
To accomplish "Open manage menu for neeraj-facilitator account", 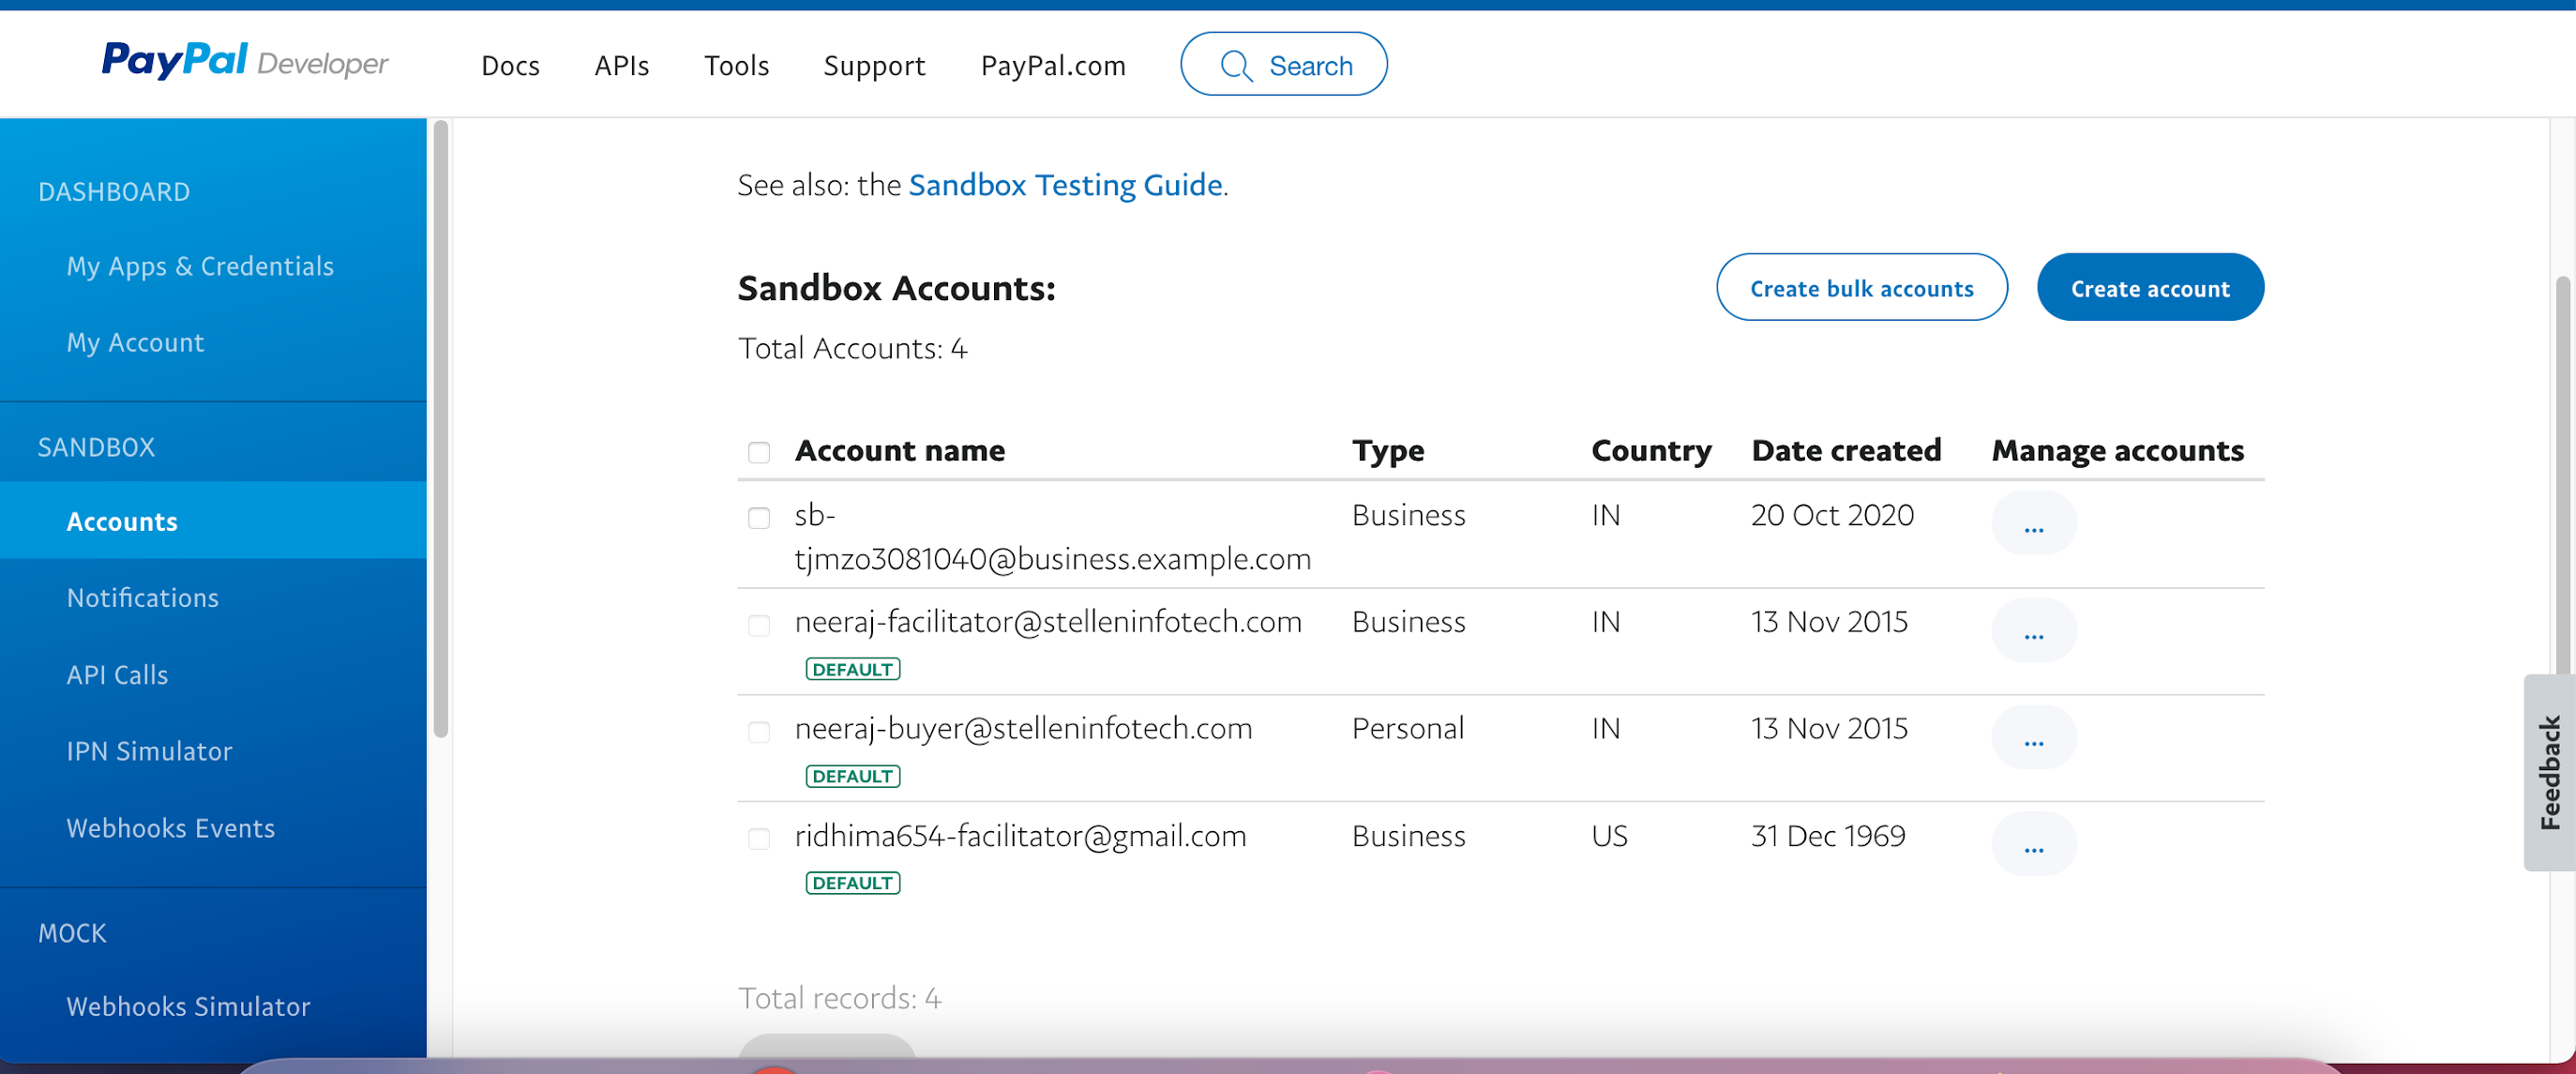I will pyautogui.click(x=2033, y=630).
